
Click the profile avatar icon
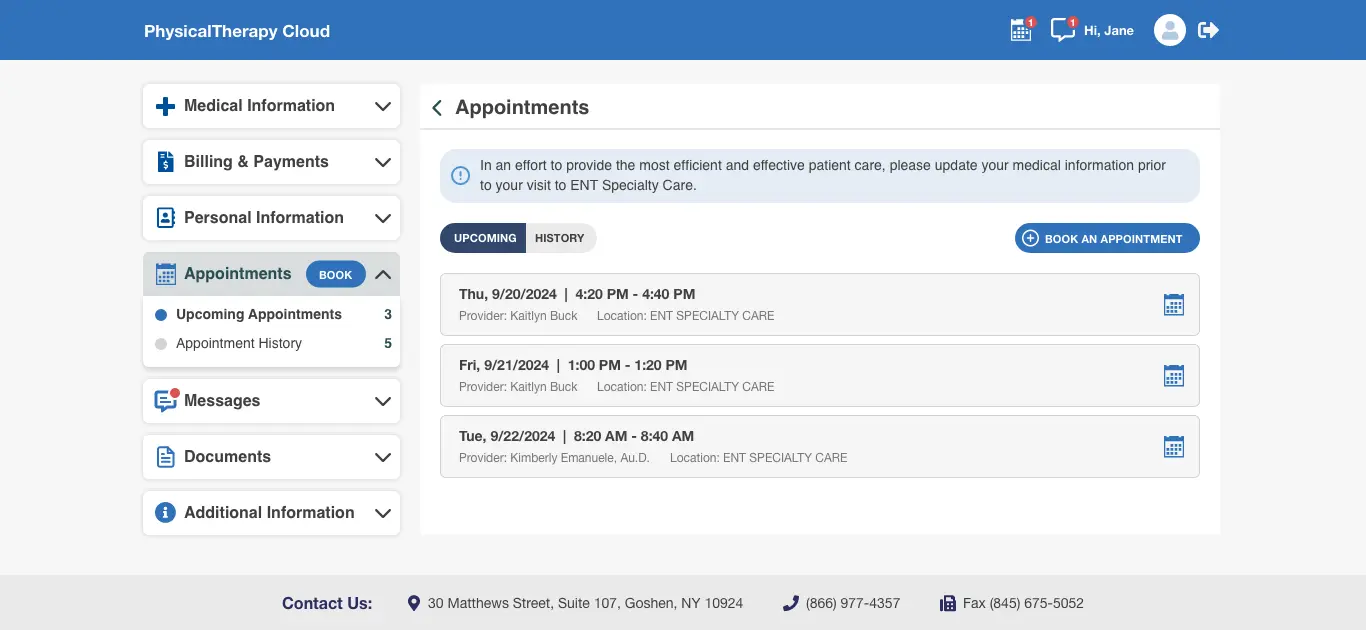click(1169, 30)
